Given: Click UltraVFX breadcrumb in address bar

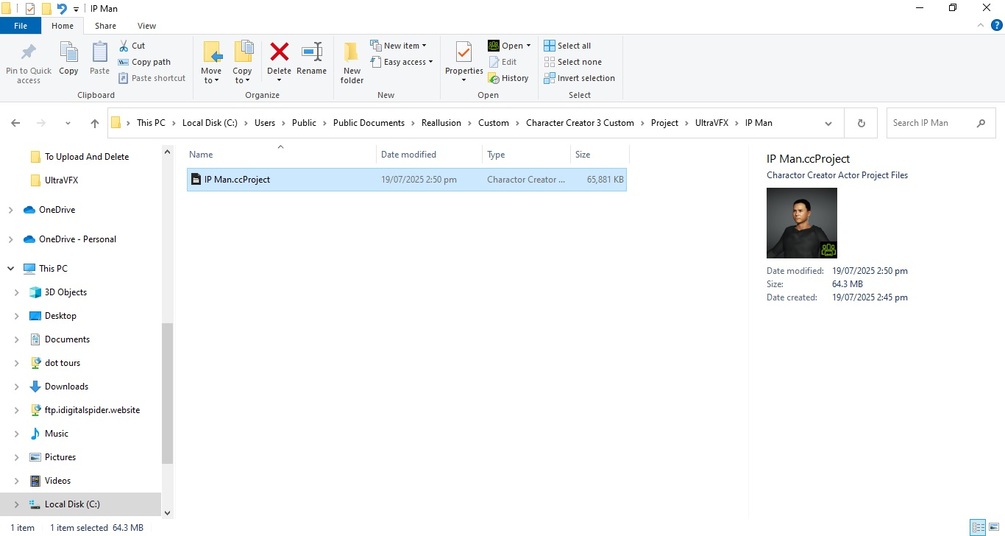Looking at the screenshot, I should 711,123.
